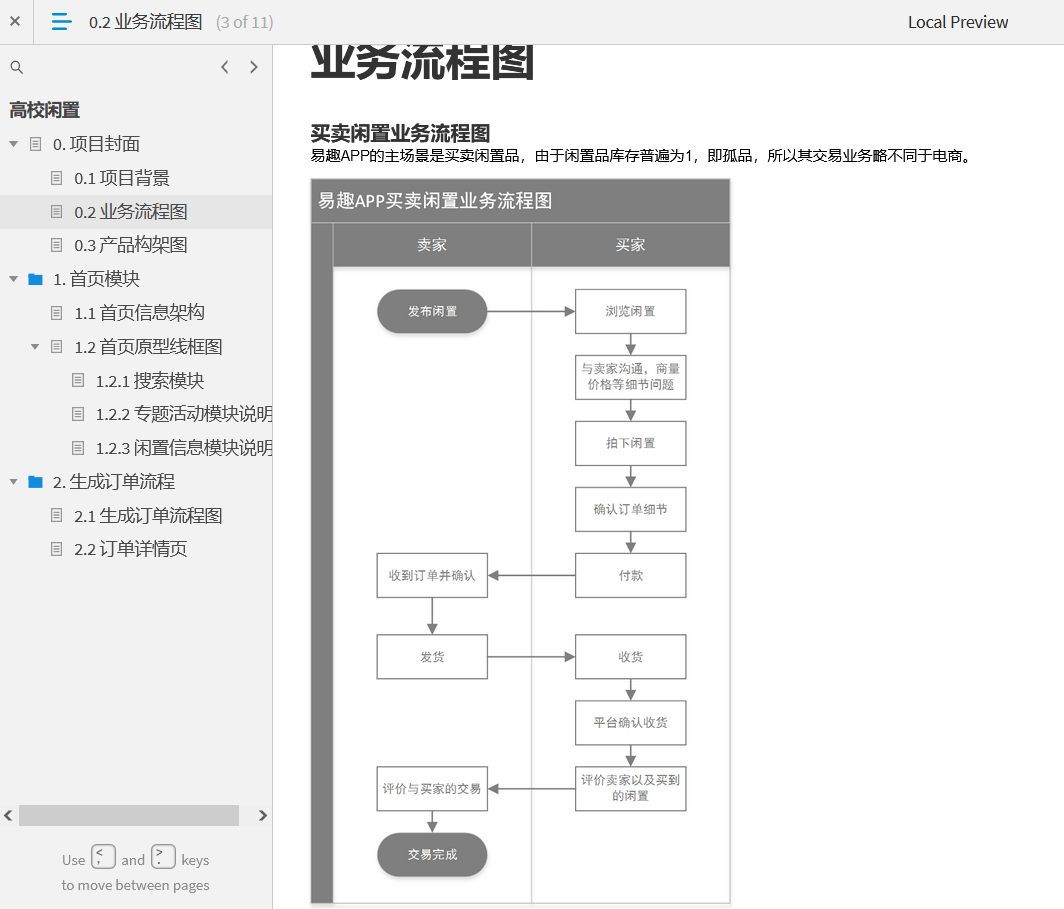1064x909 pixels.
Task: Click page icon beside 1.2.3 闲置信息模块说明
Action: click(78, 448)
